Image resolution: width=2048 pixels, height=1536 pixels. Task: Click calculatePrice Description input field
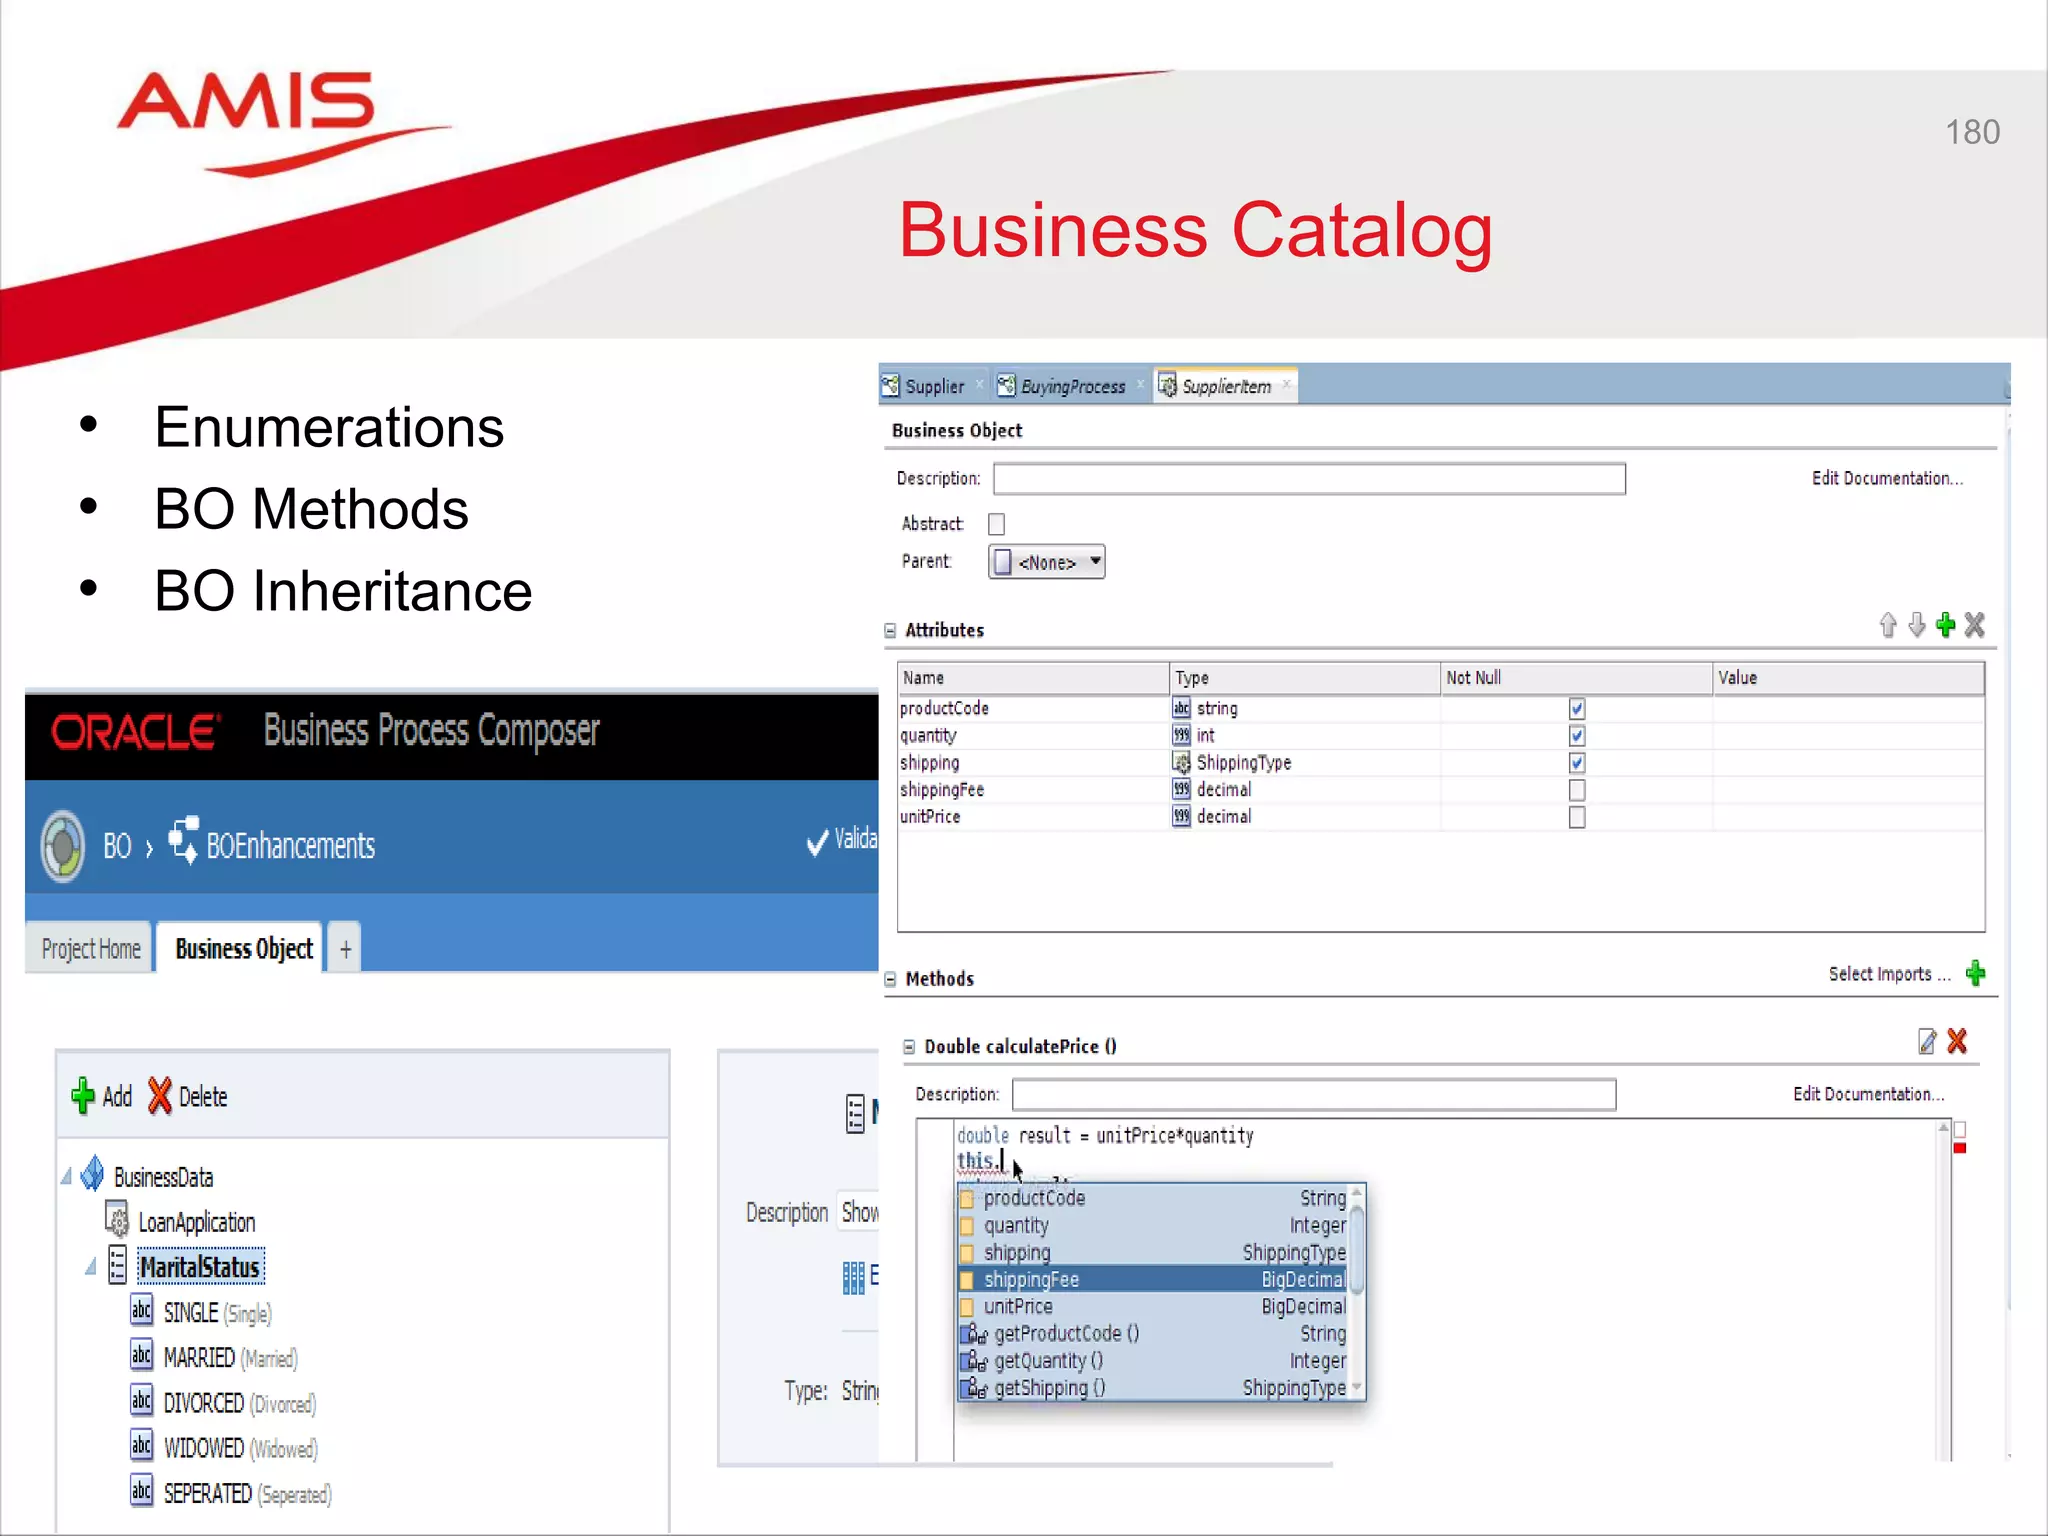pyautogui.click(x=1313, y=1094)
